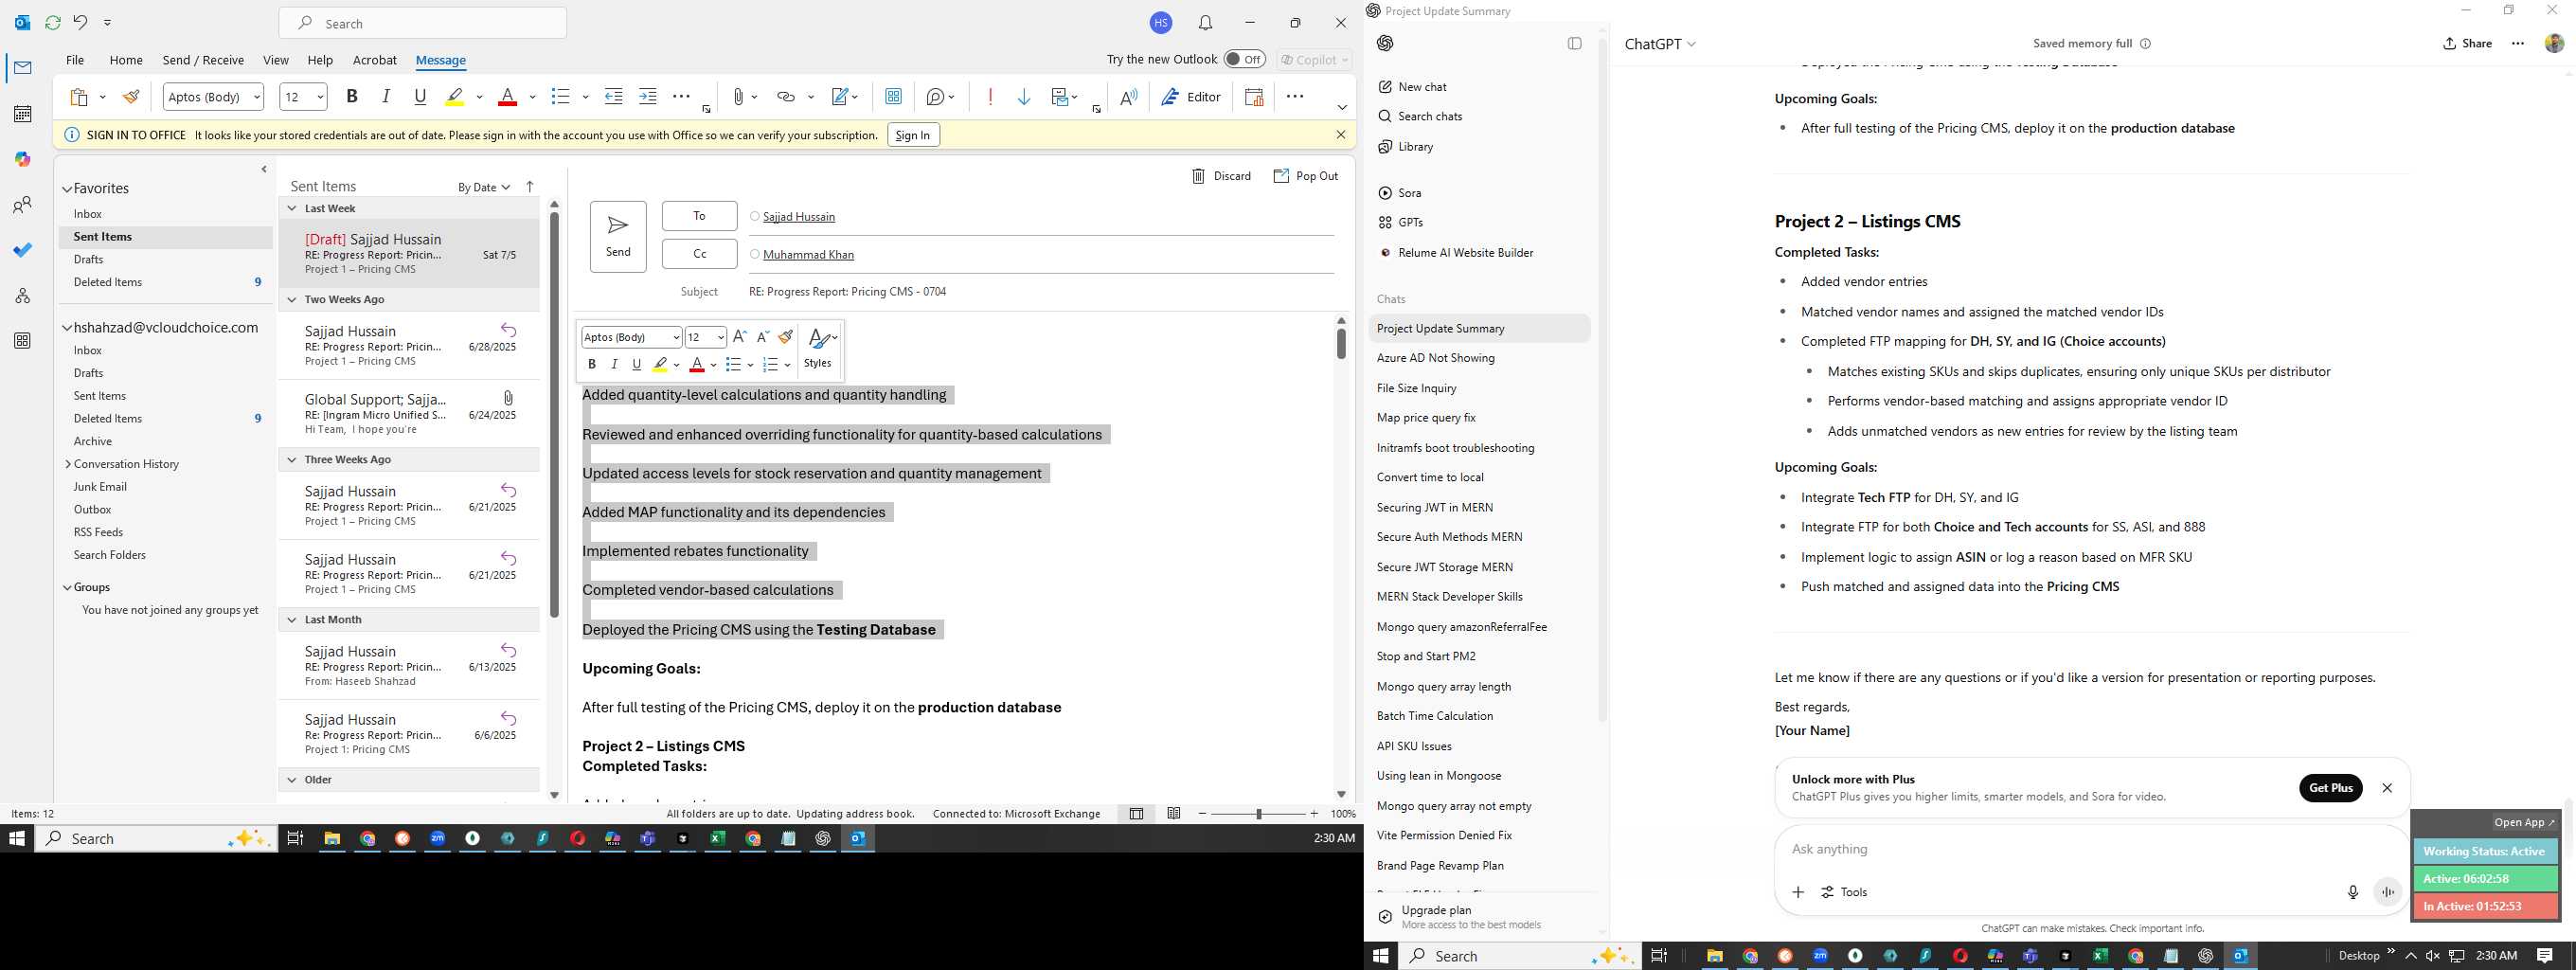
Task: Apply yellow highlight color from the ribbon
Action: coord(455,97)
